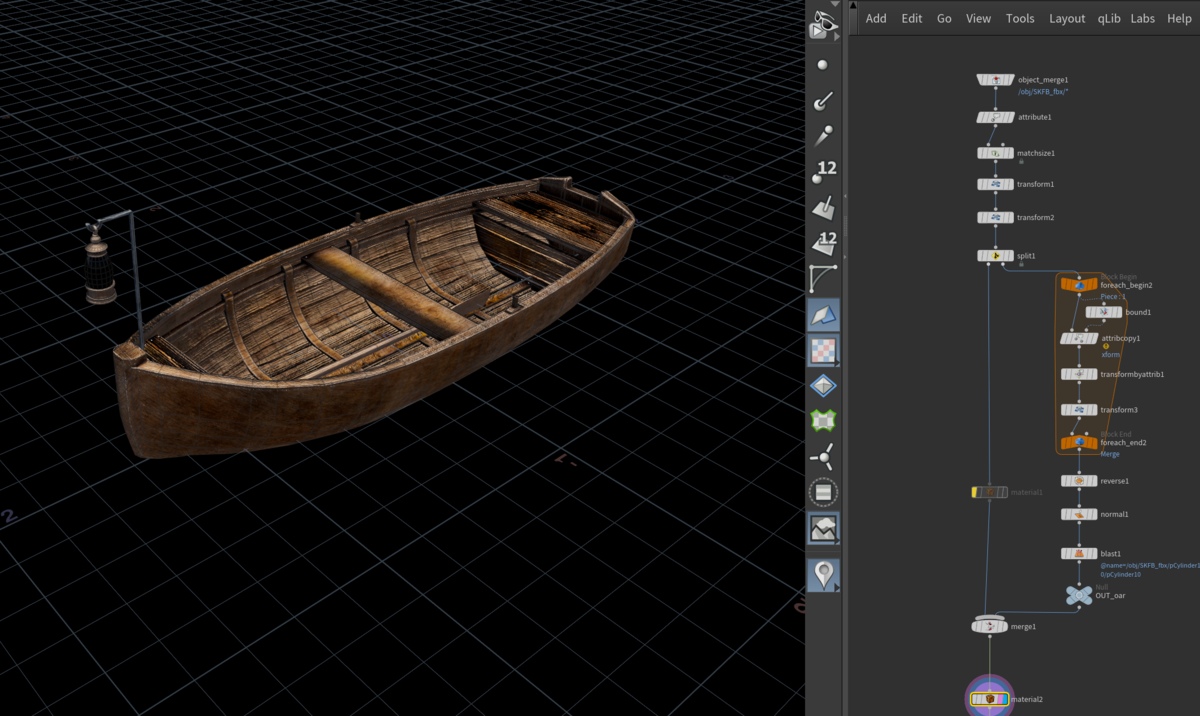Open the Labs menu

1142,18
